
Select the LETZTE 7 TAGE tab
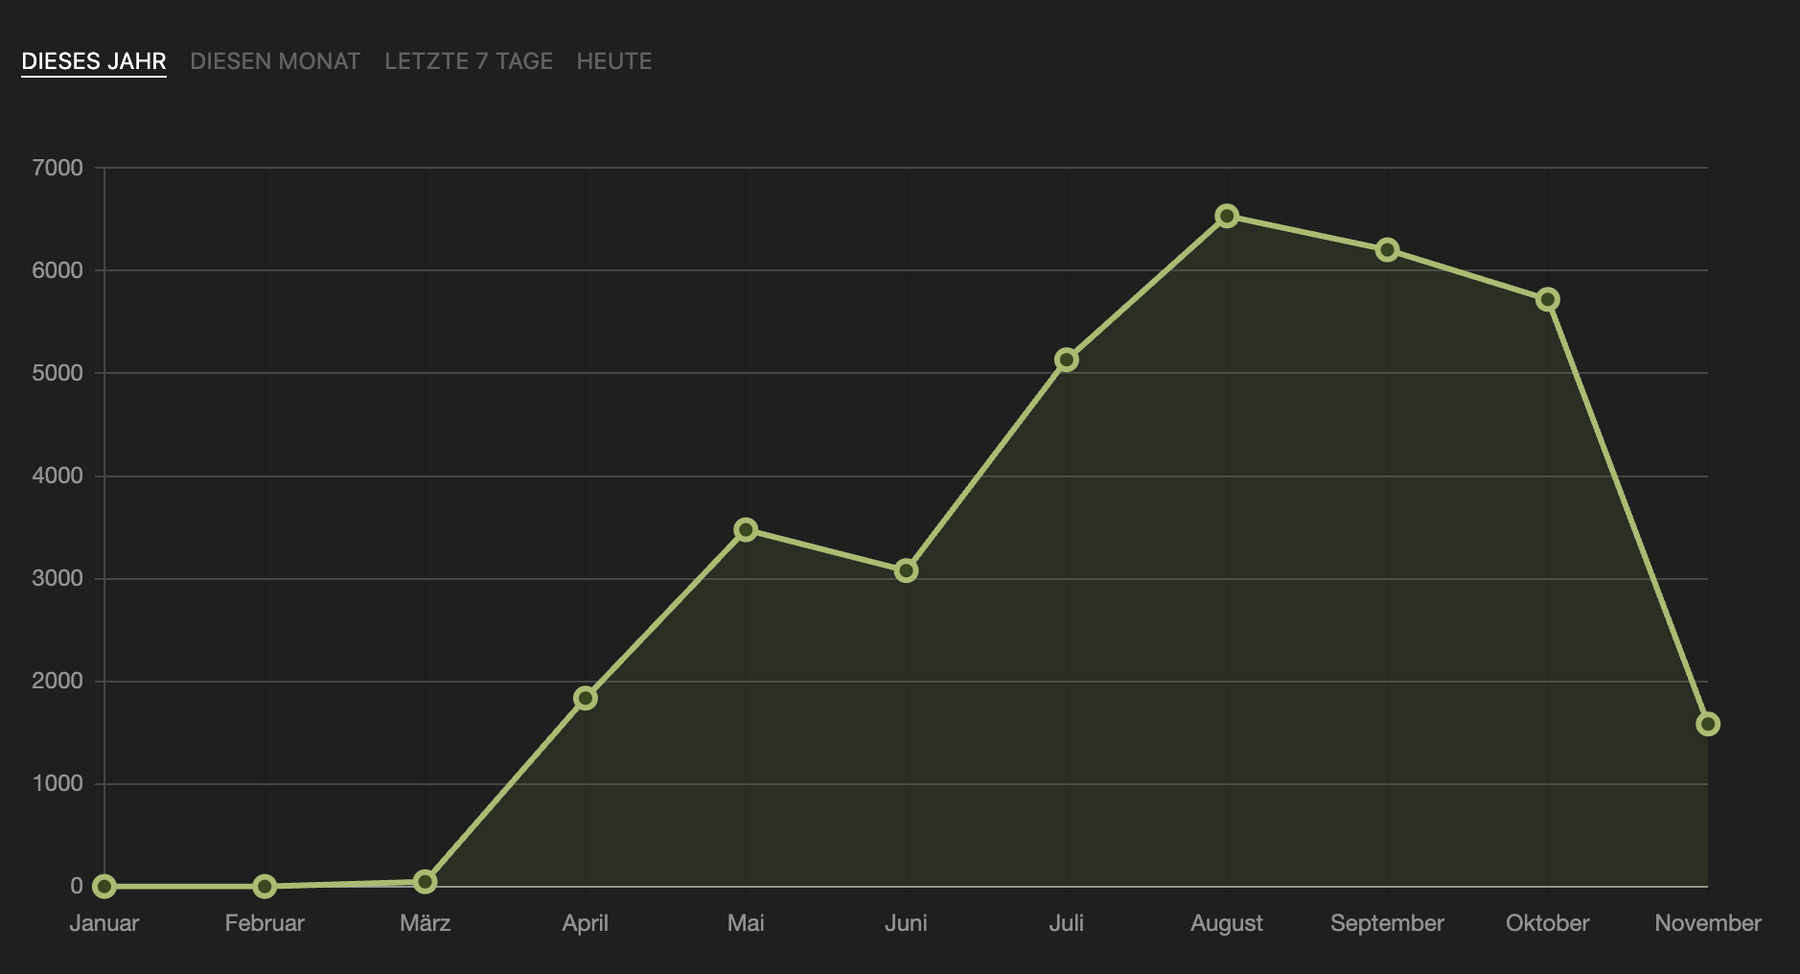(x=468, y=61)
